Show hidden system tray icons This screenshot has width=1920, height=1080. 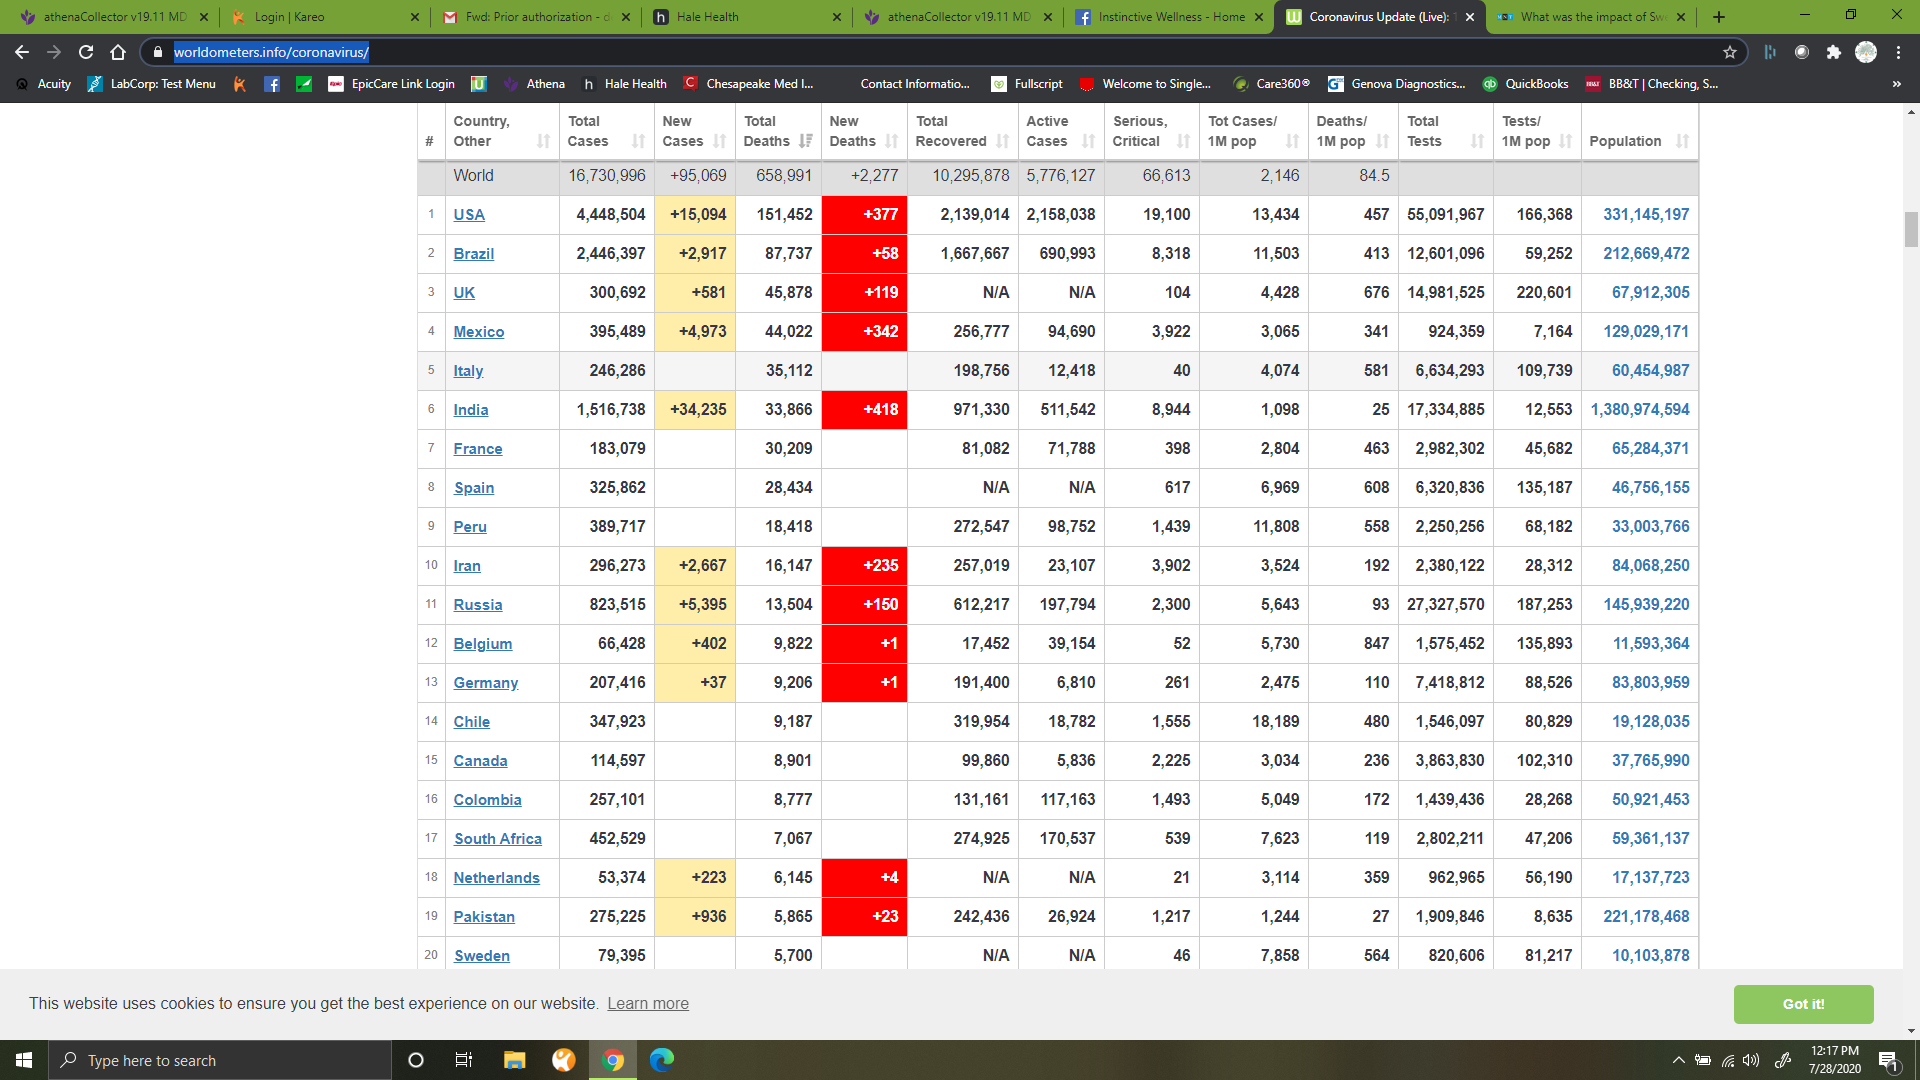tap(1679, 1060)
